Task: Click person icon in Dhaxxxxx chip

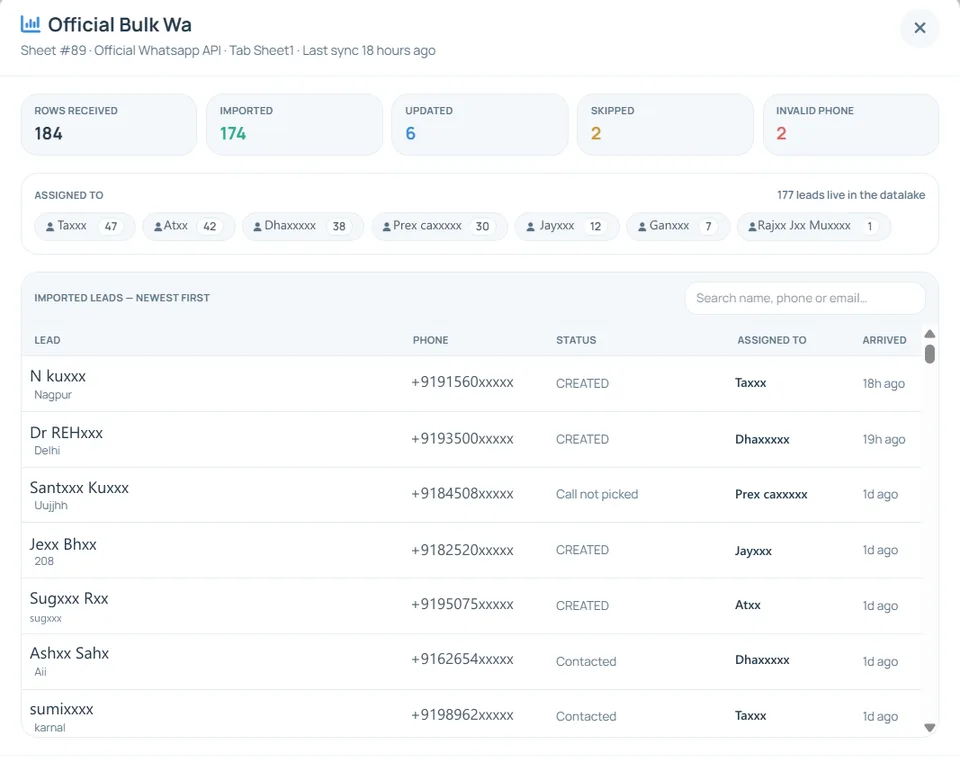Action: click(258, 226)
